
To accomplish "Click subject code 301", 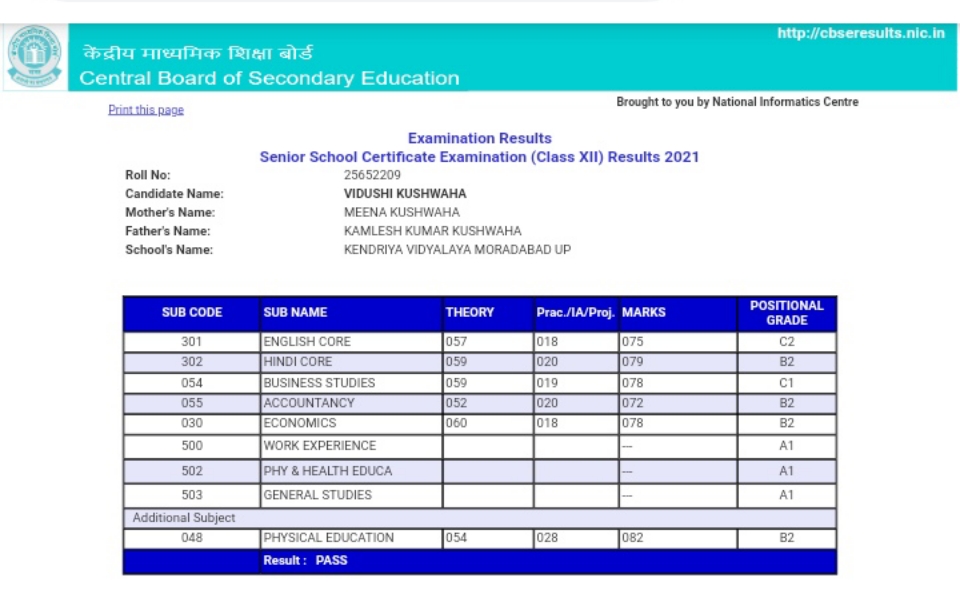I will pyautogui.click(x=192, y=342).
